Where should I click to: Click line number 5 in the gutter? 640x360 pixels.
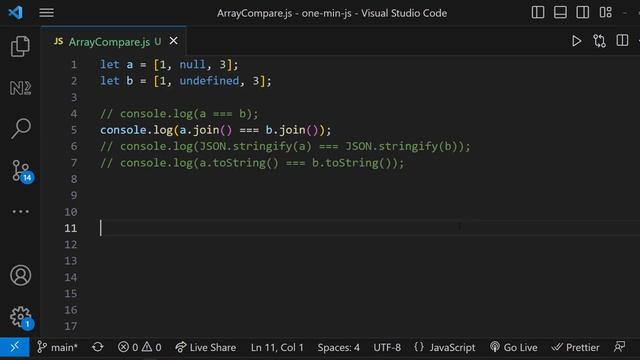click(73, 130)
